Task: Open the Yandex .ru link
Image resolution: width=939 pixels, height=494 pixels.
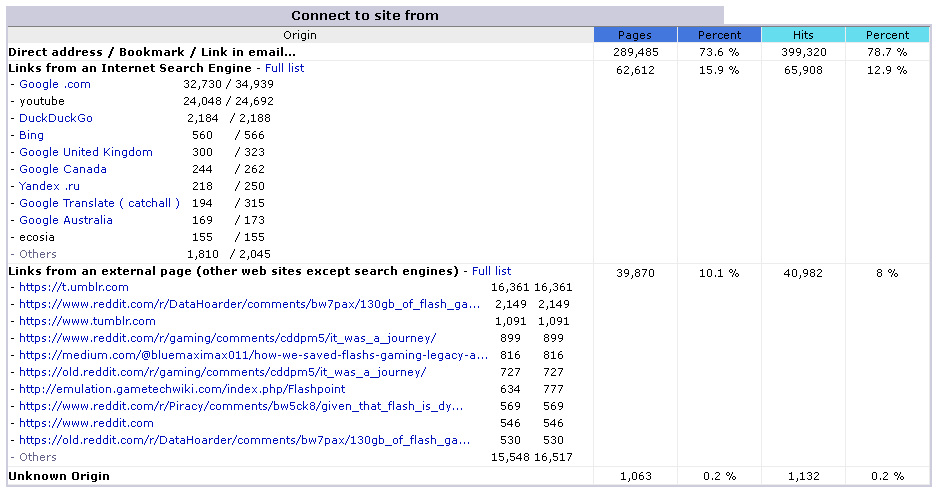Action: [49, 186]
